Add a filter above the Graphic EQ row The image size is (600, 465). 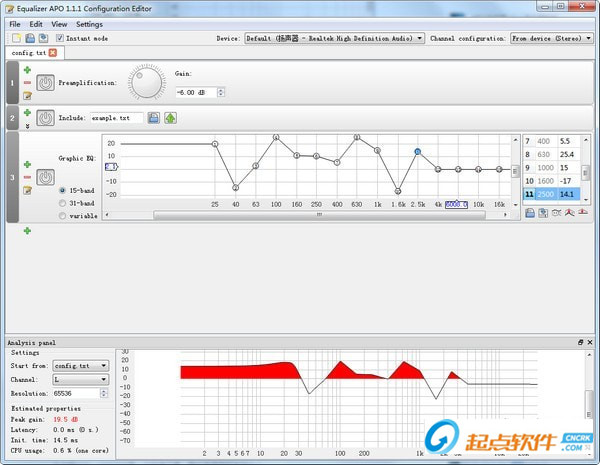click(27, 165)
